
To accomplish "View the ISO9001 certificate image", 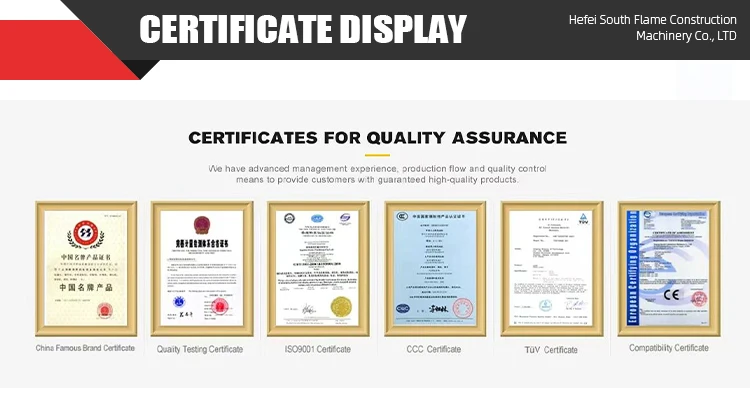I will 318,268.
